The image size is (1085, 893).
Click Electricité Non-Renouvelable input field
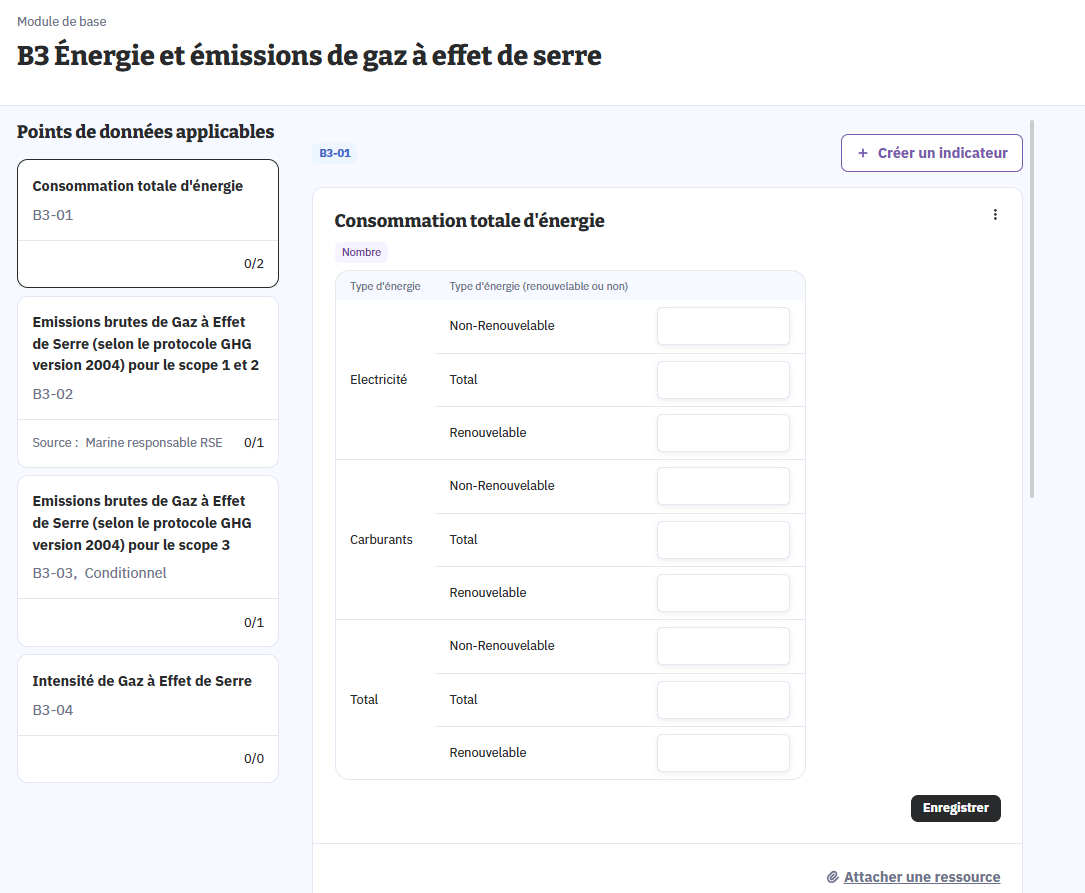click(x=723, y=326)
